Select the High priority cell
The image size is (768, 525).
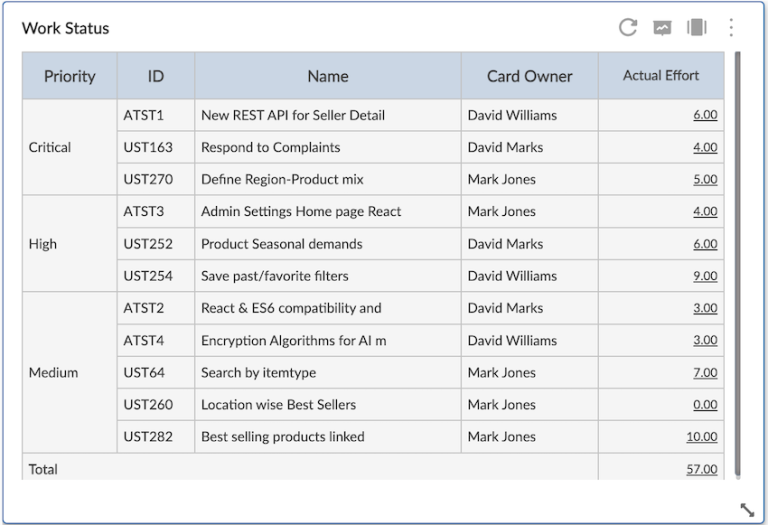tap(70, 243)
